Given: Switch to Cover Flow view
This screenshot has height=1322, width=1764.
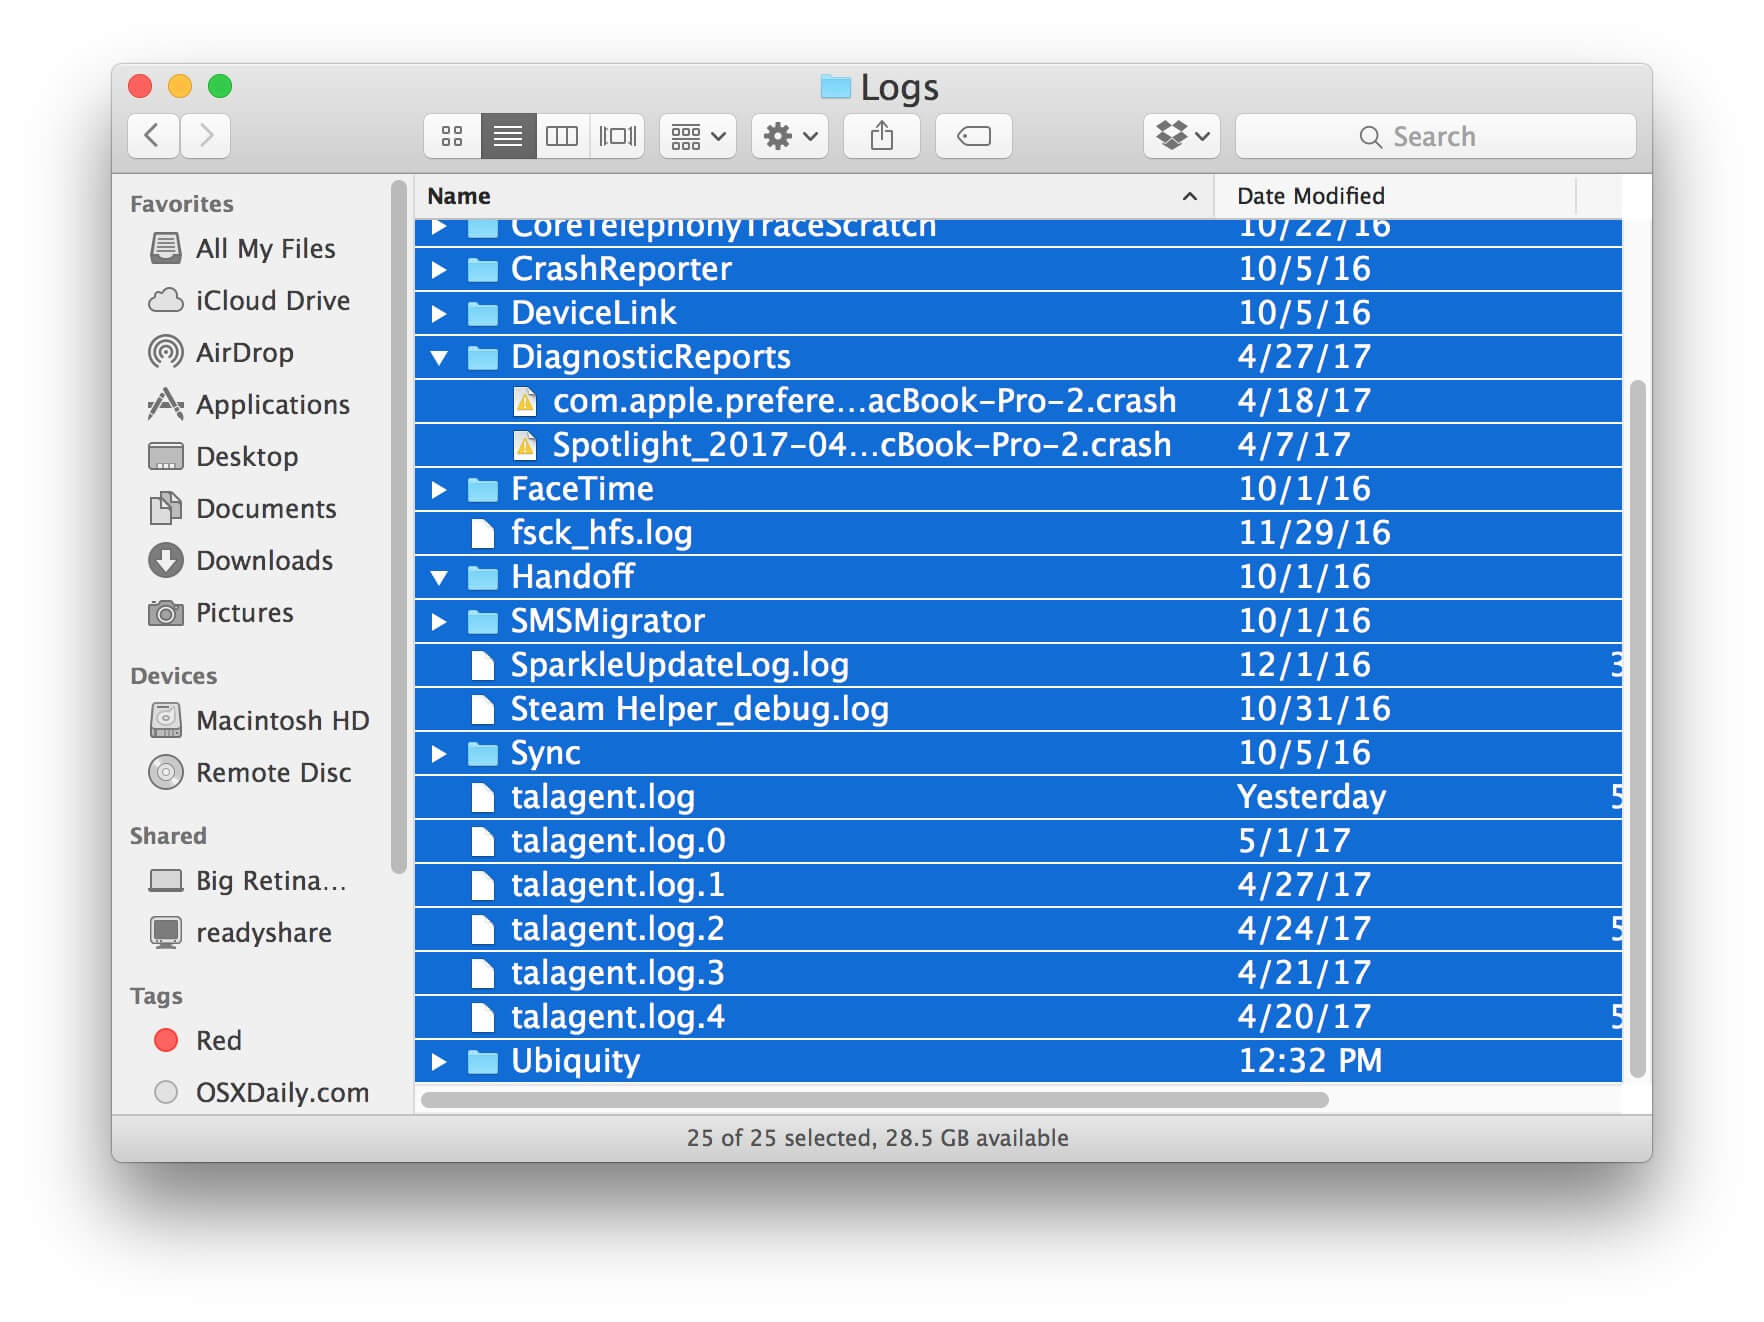Looking at the screenshot, I should (617, 136).
